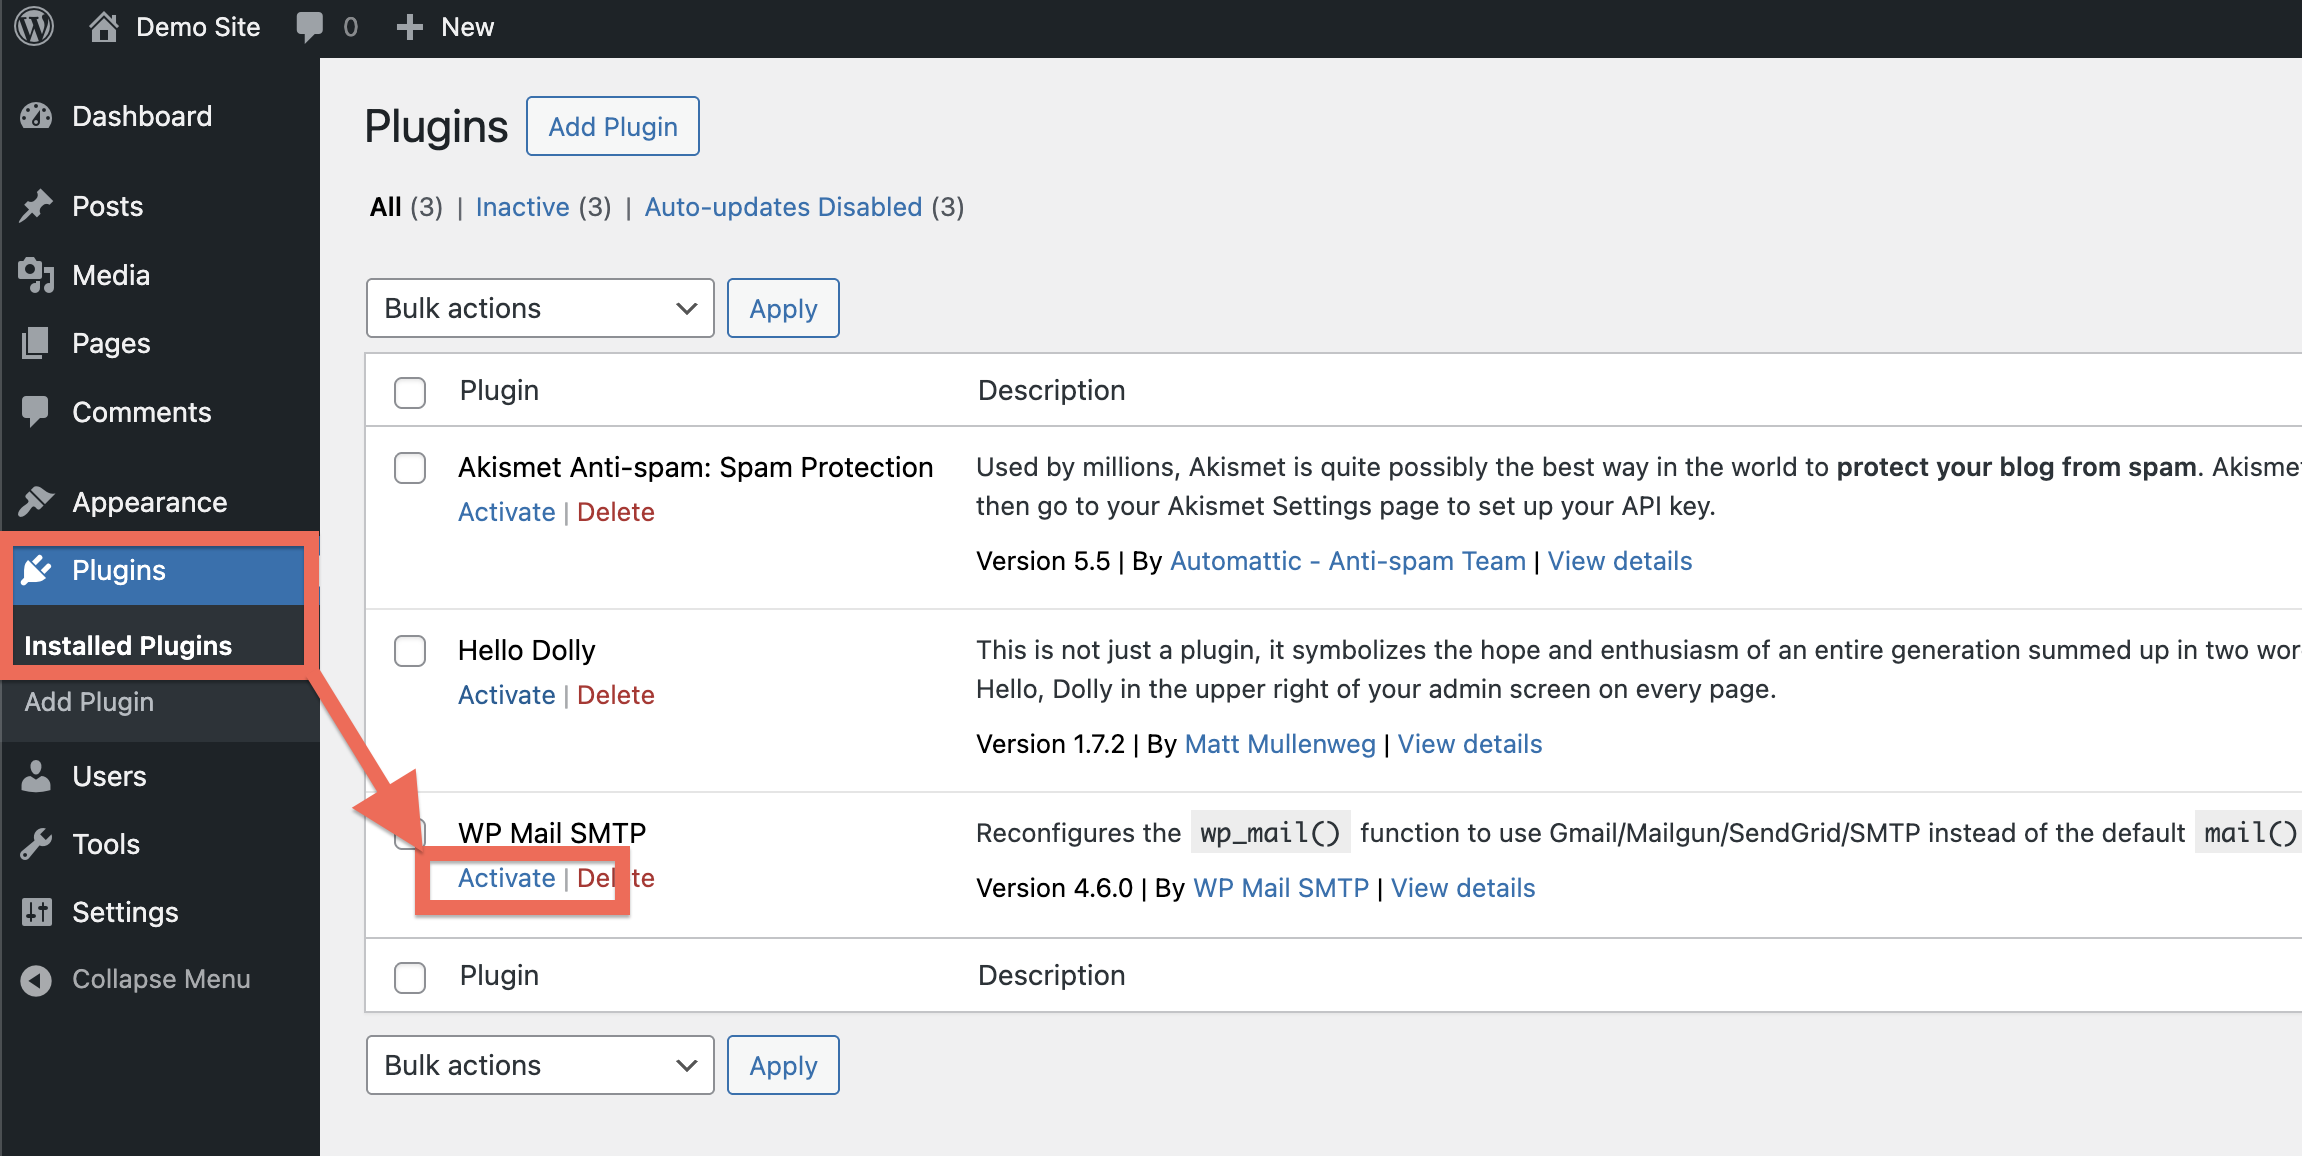Open the bottom Bulk actions dropdown
Image resolution: width=2302 pixels, height=1156 pixels.
(539, 1065)
